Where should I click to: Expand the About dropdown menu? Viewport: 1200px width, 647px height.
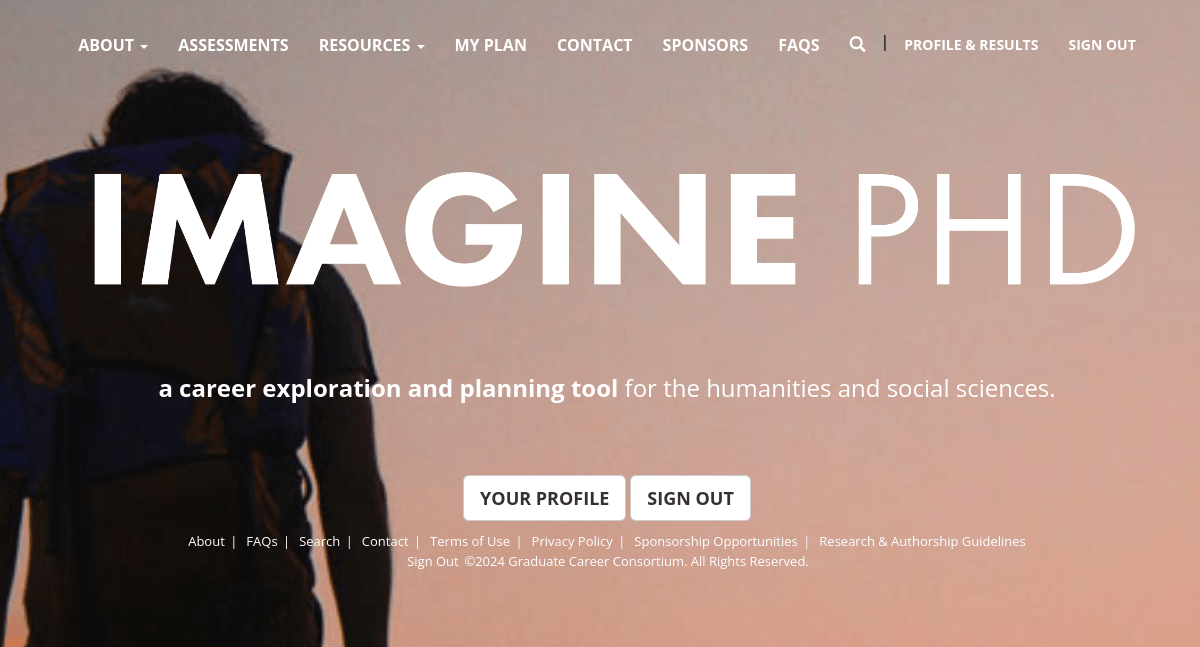(113, 45)
